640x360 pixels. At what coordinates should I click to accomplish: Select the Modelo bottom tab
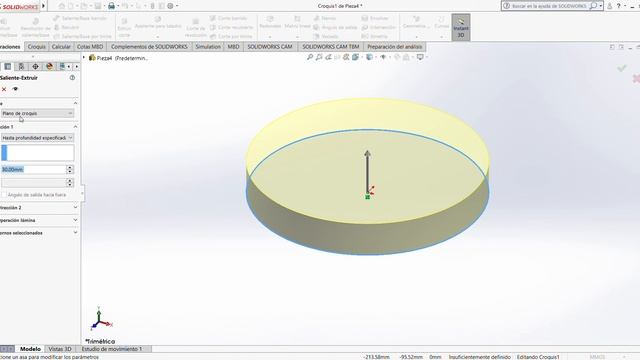coord(30,349)
